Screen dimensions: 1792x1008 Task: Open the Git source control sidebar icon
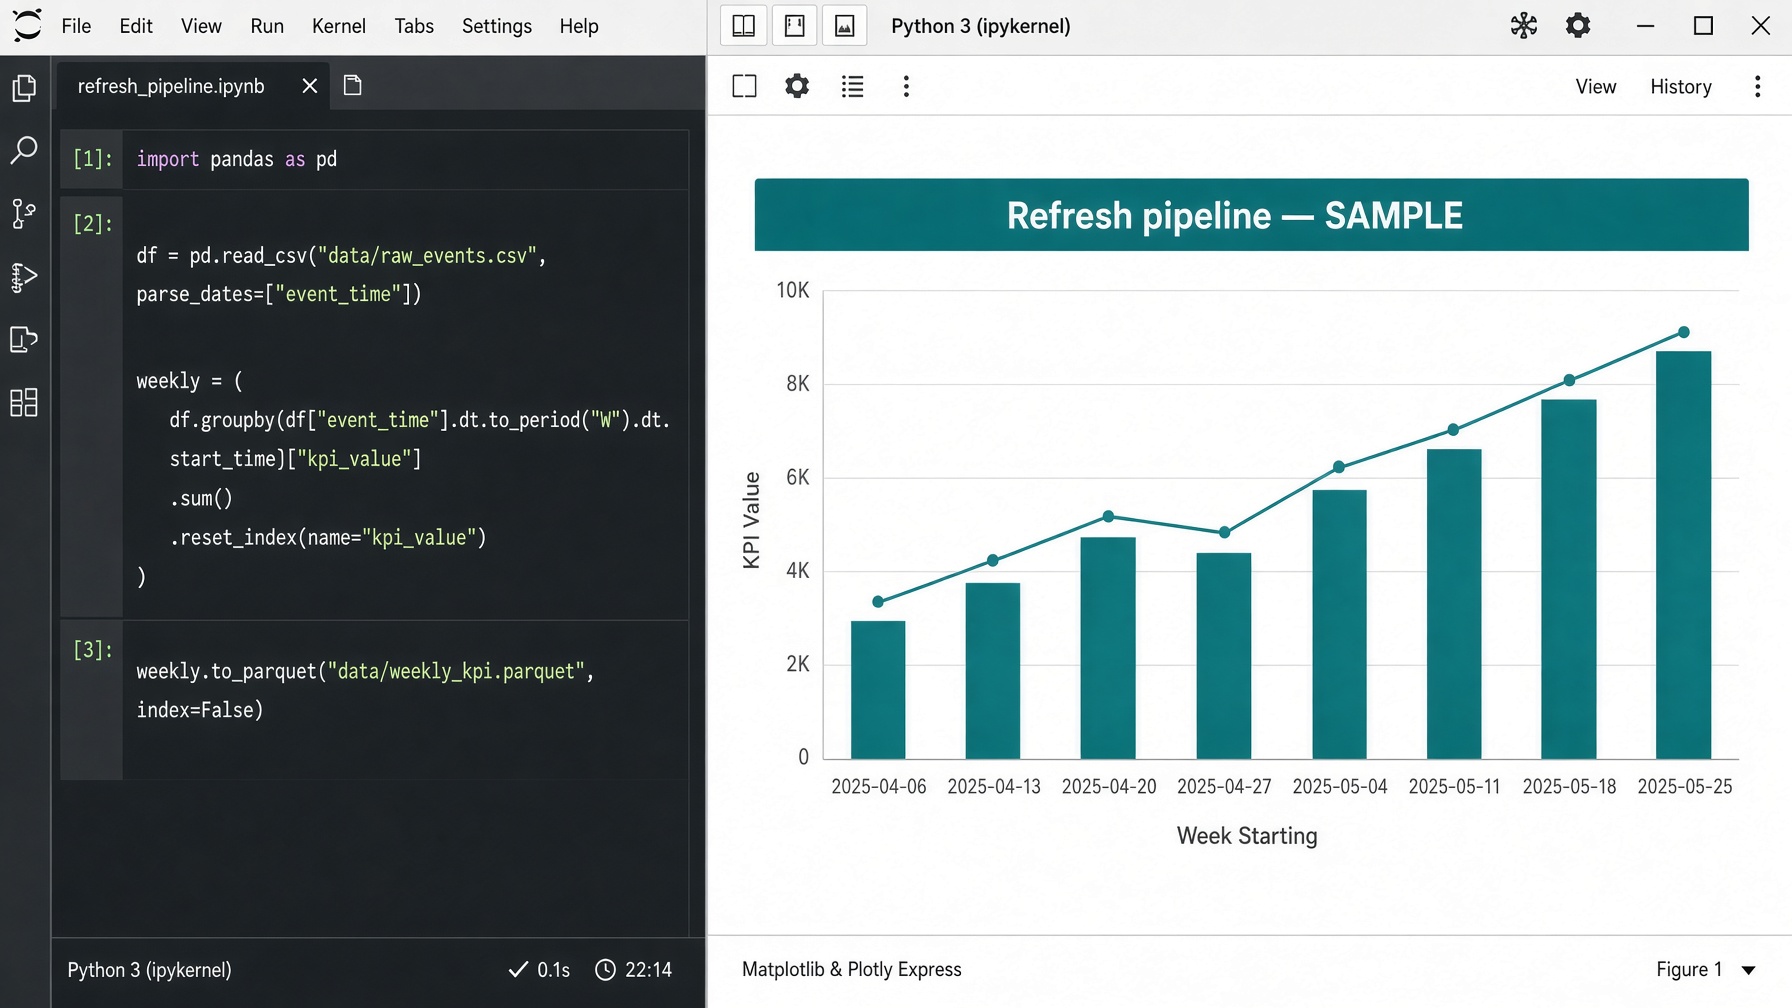click(x=24, y=213)
